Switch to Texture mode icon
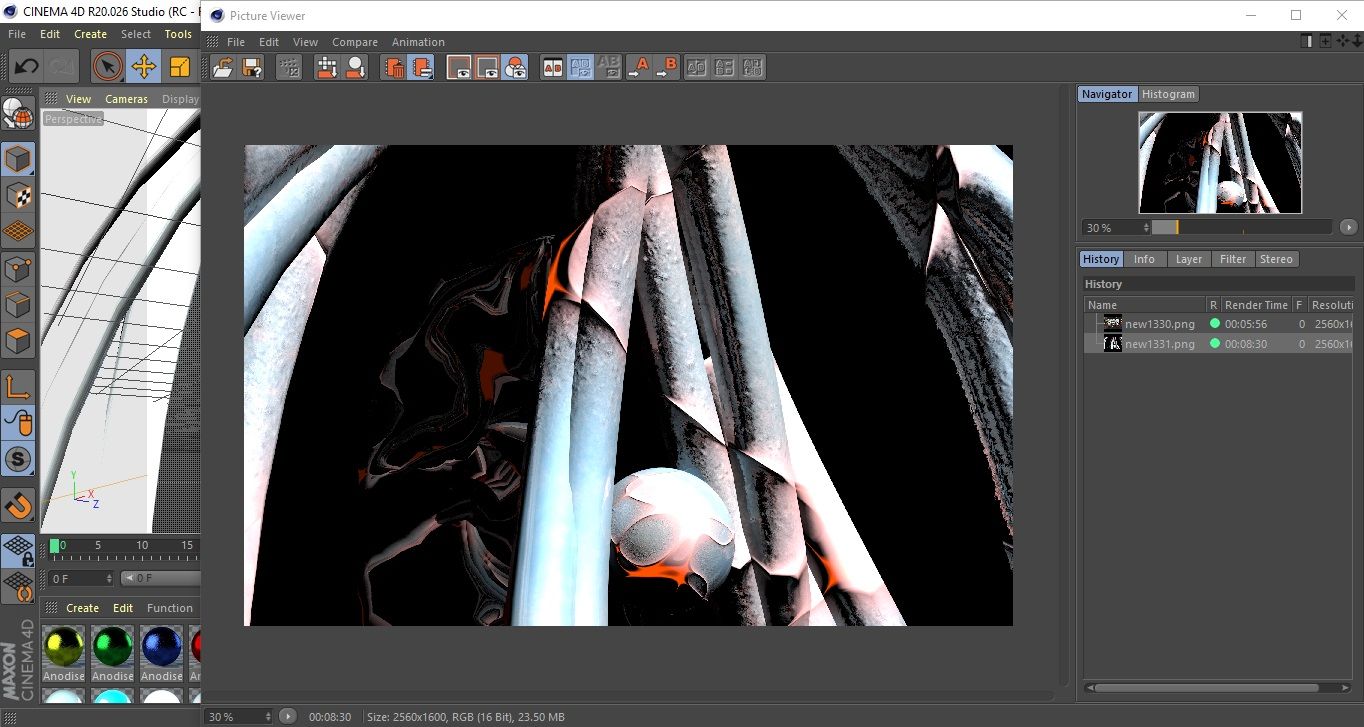 click(18, 195)
